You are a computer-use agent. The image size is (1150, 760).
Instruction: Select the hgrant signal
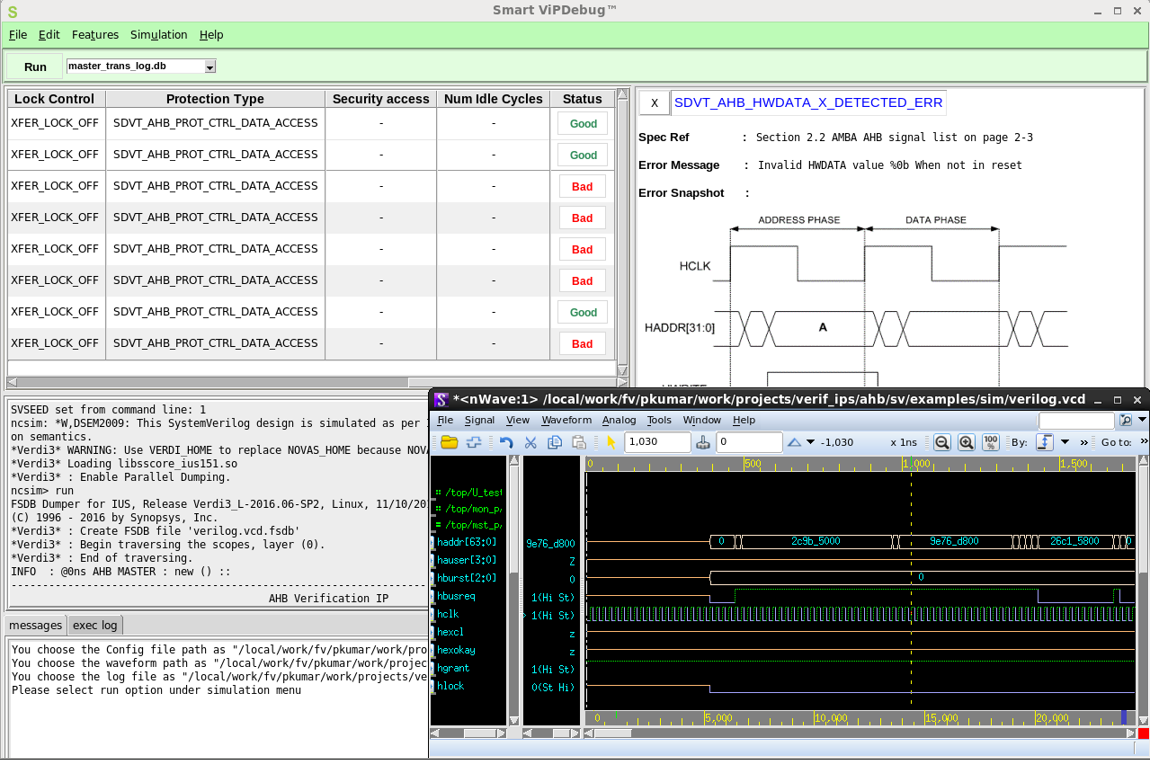pyautogui.click(x=453, y=668)
